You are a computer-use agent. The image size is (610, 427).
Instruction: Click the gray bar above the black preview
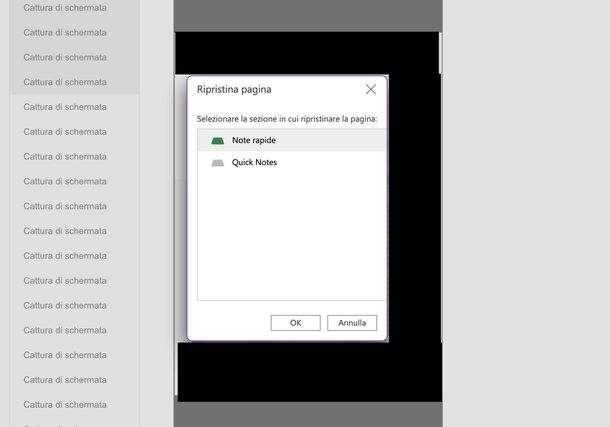[x=307, y=14]
